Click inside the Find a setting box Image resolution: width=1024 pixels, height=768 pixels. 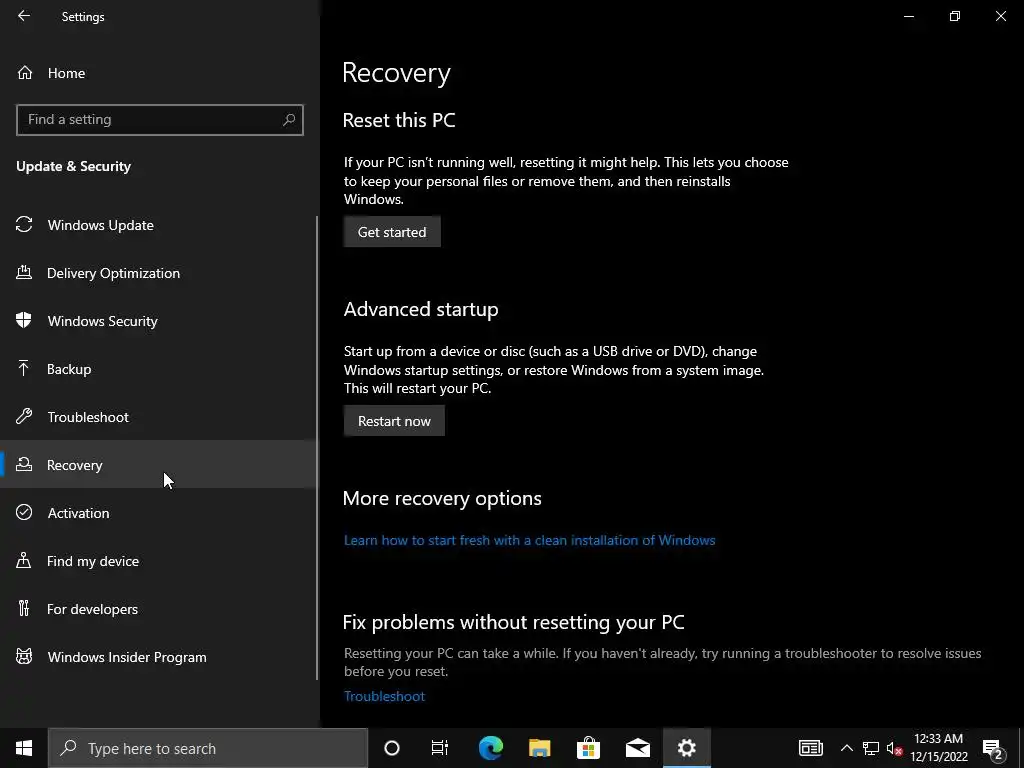pos(159,120)
